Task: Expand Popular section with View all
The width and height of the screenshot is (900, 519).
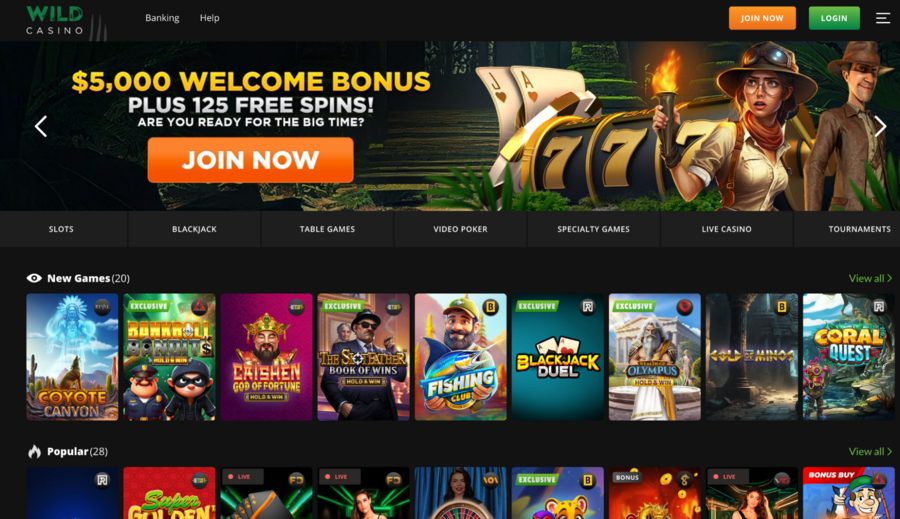Action: [x=870, y=452]
